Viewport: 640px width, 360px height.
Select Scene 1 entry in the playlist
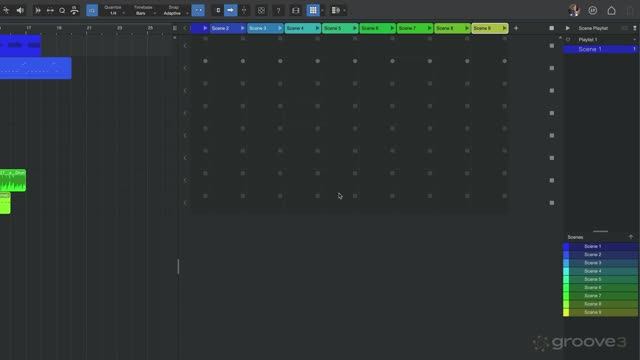tap(600, 49)
